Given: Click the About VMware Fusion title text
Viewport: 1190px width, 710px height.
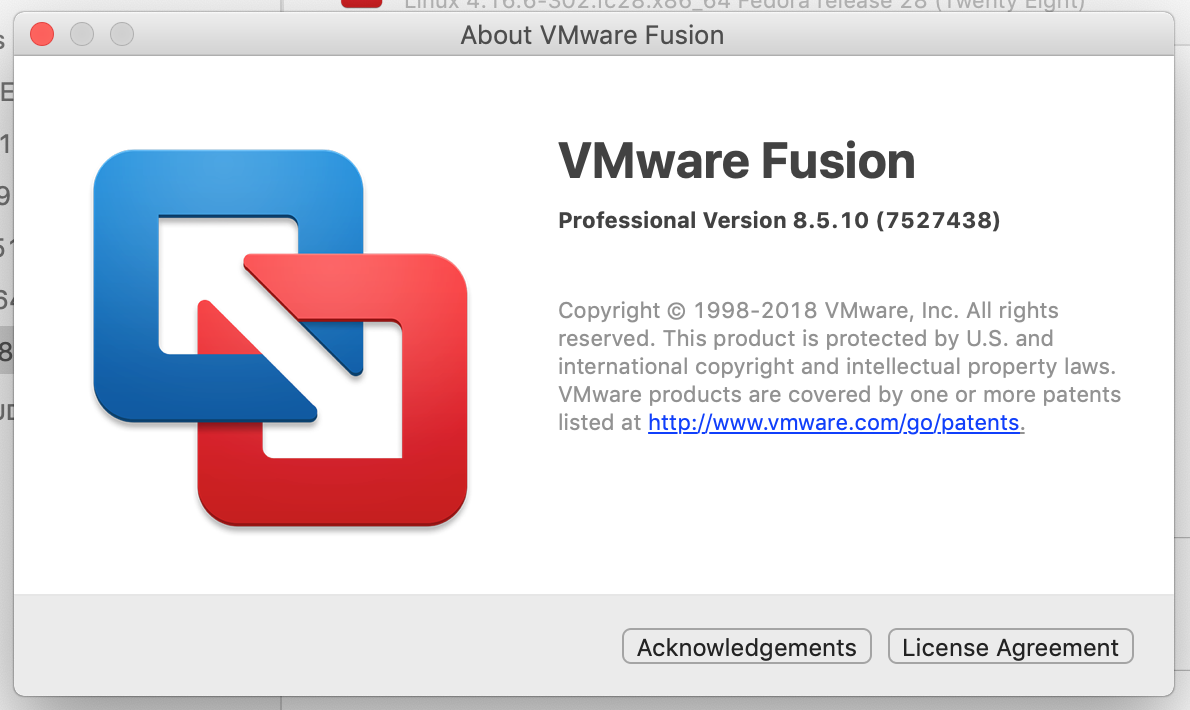Looking at the screenshot, I should click(592, 35).
